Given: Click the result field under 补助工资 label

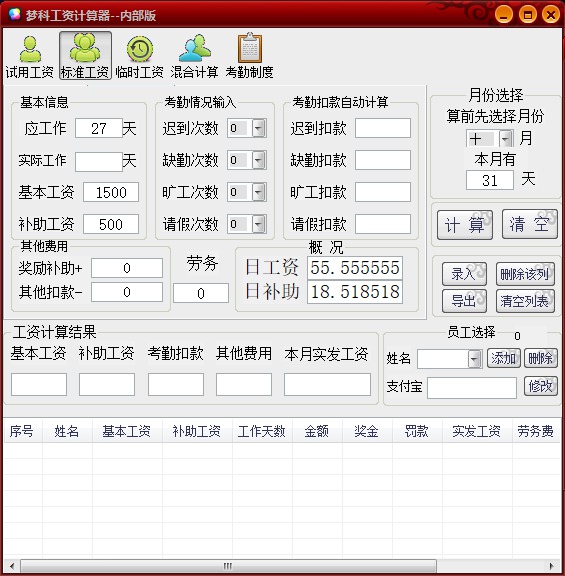Looking at the screenshot, I should click(107, 385).
